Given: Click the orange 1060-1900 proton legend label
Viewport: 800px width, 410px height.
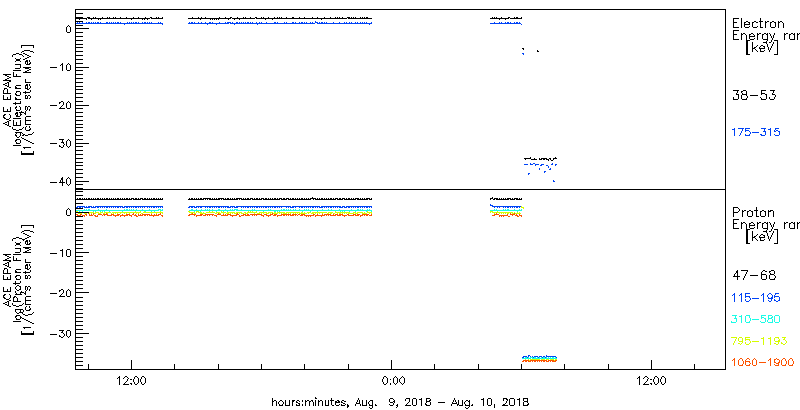Looking at the screenshot, I should pos(763,362).
